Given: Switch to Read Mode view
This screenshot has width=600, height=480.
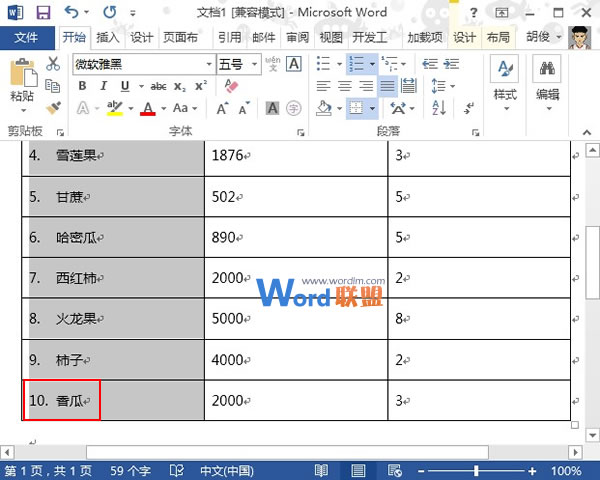Looking at the screenshot, I should tap(321, 470).
